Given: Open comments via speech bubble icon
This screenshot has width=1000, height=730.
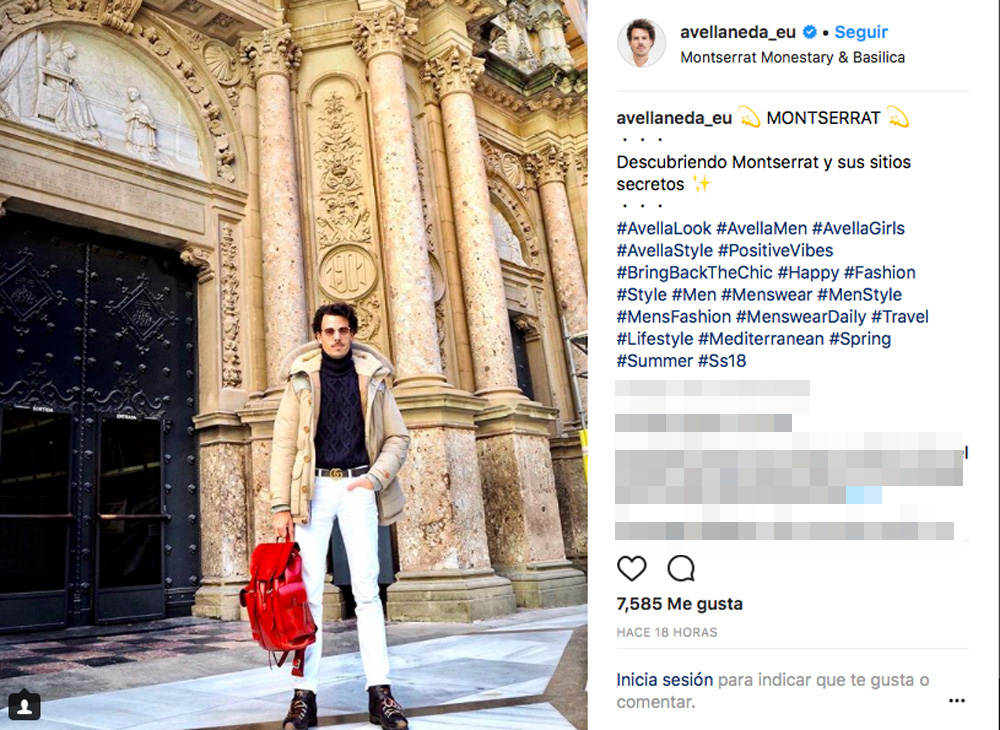Looking at the screenshot, I should 680,568.
